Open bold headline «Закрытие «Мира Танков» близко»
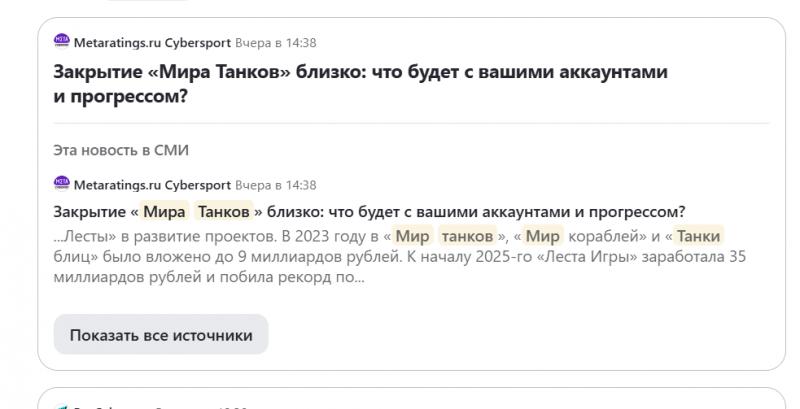This screenshot has width=800, height=409. [360, 84]
